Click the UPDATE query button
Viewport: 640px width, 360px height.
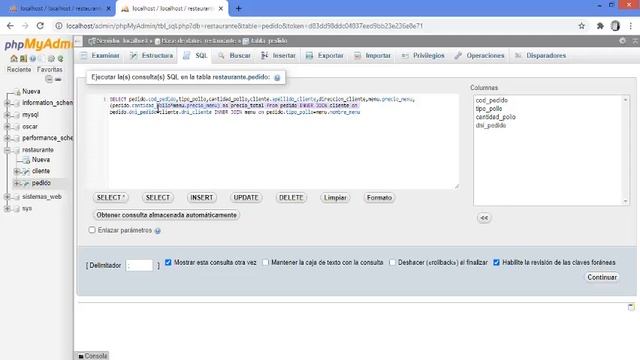(x=246, y=198)
